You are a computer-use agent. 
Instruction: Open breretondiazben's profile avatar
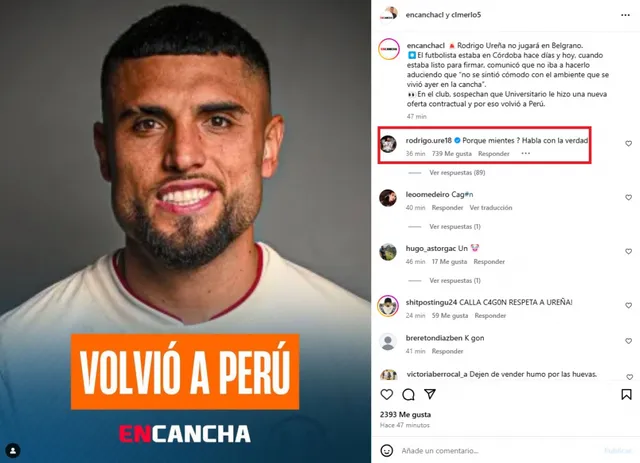tap(388, 342)
